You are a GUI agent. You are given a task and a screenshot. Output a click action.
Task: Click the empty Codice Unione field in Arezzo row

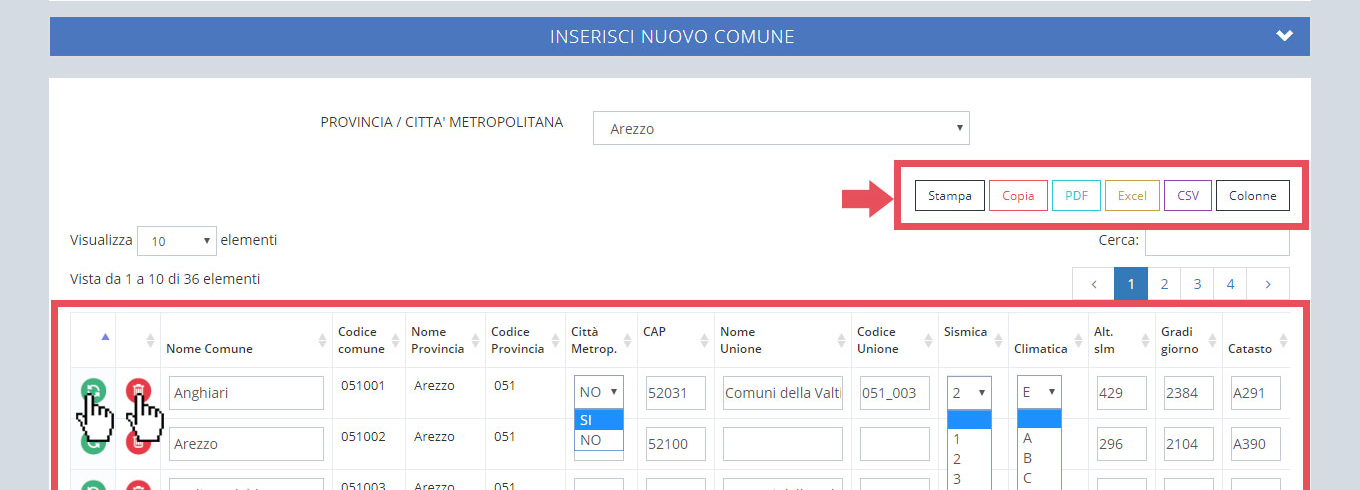[895, 443]
